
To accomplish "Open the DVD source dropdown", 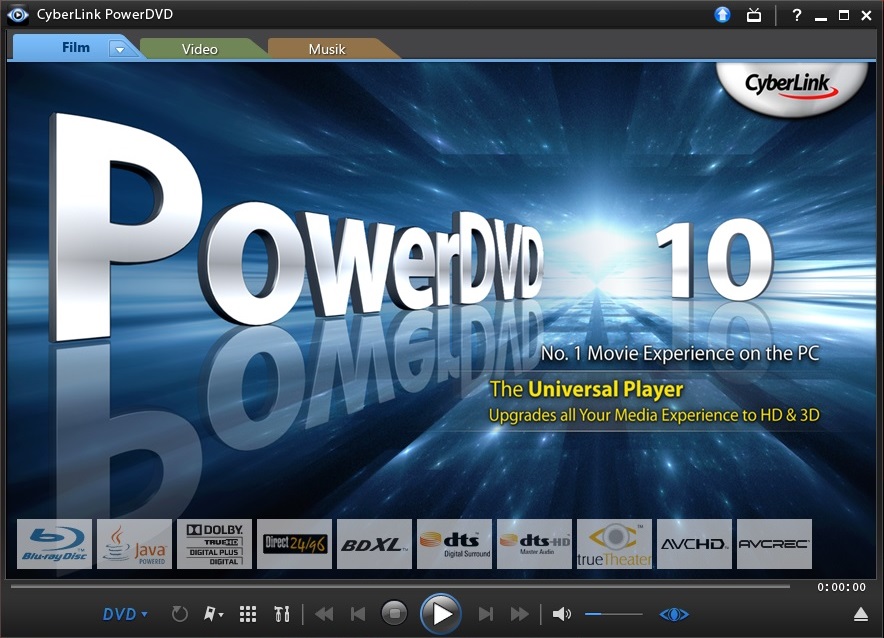I will 125,614.
